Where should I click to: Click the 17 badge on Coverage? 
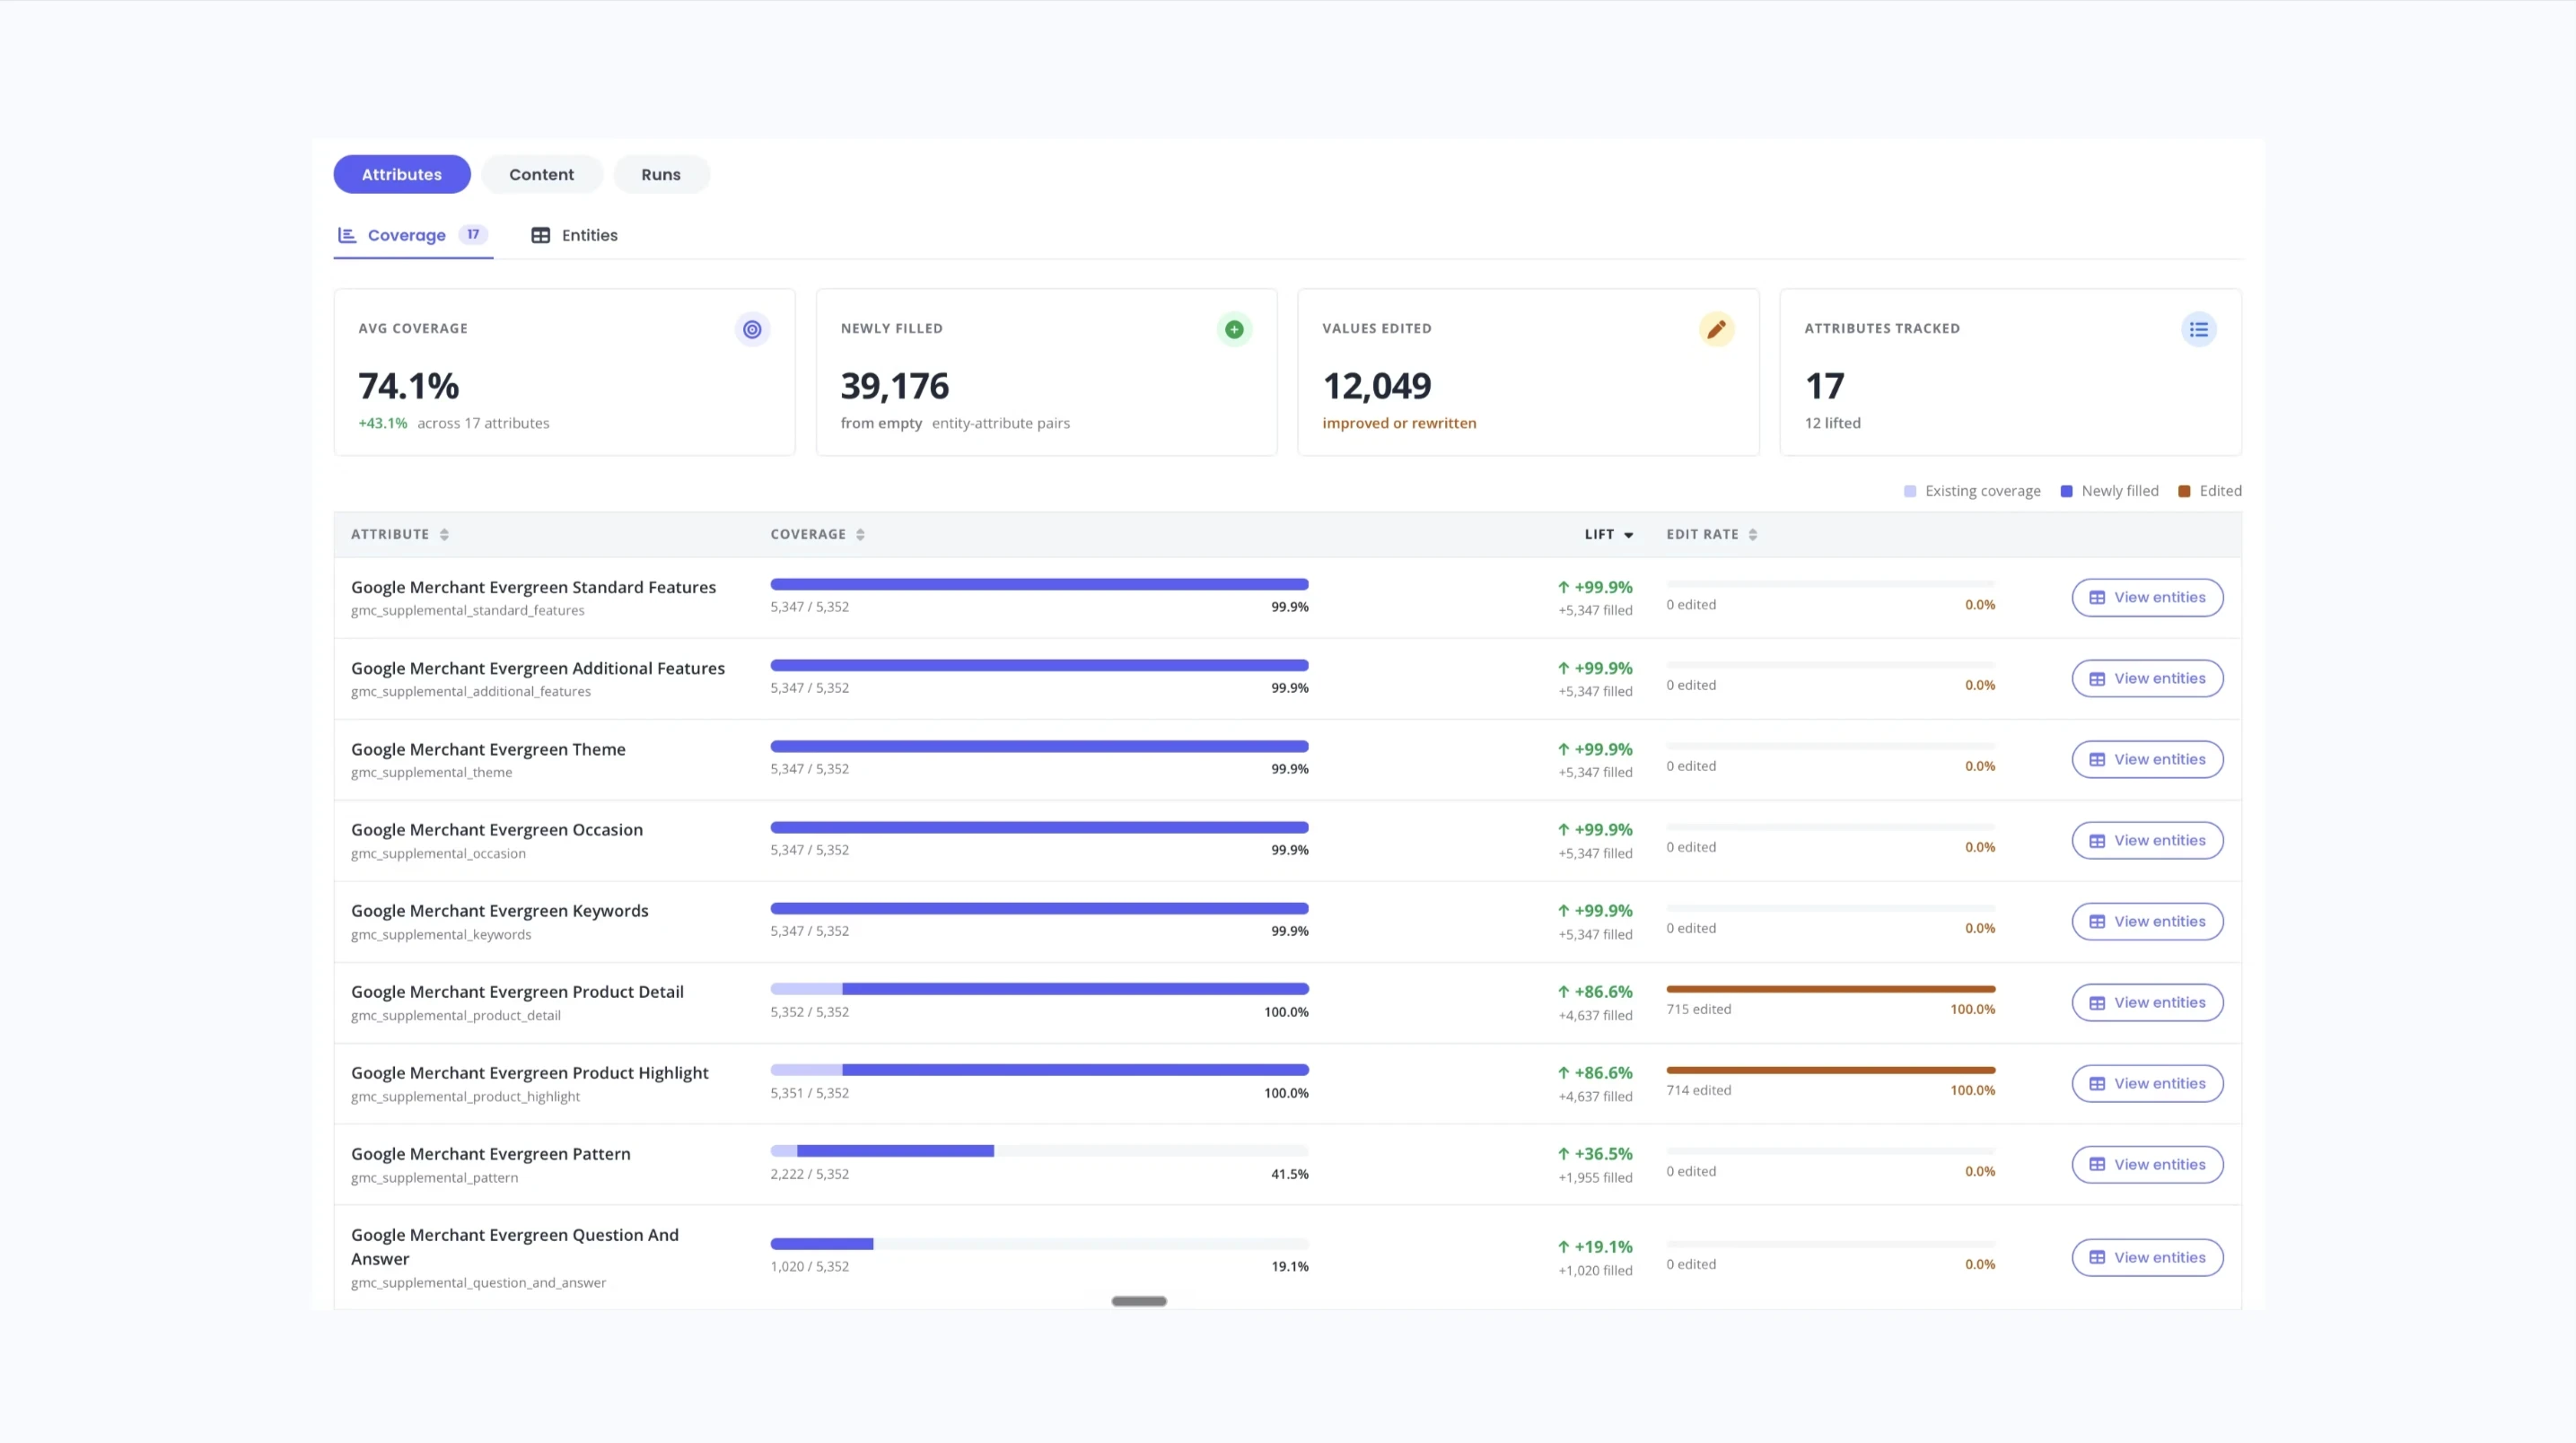click(x=473, y=234)
